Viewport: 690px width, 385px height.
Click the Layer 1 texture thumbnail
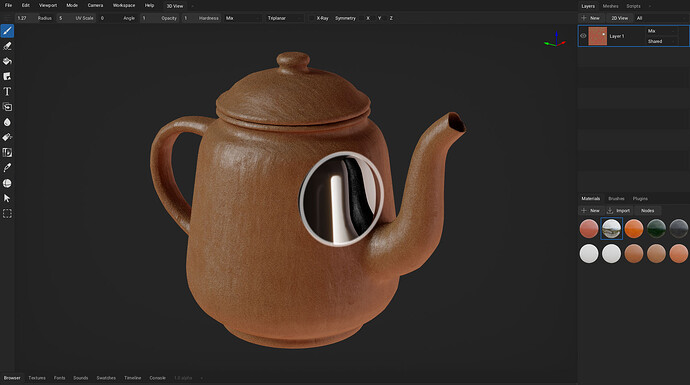(x=598, y=36)
